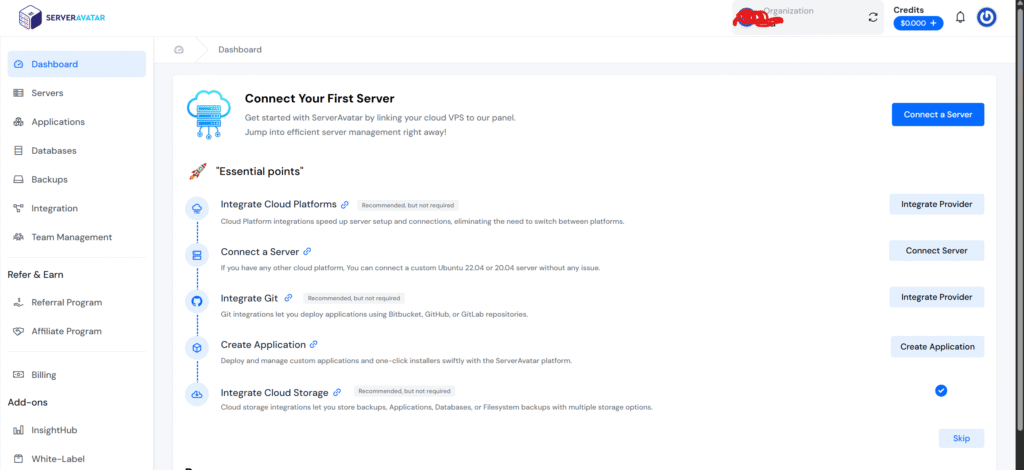
Task: Open the user profile avatar menu
Action: [x=986, y=18]
